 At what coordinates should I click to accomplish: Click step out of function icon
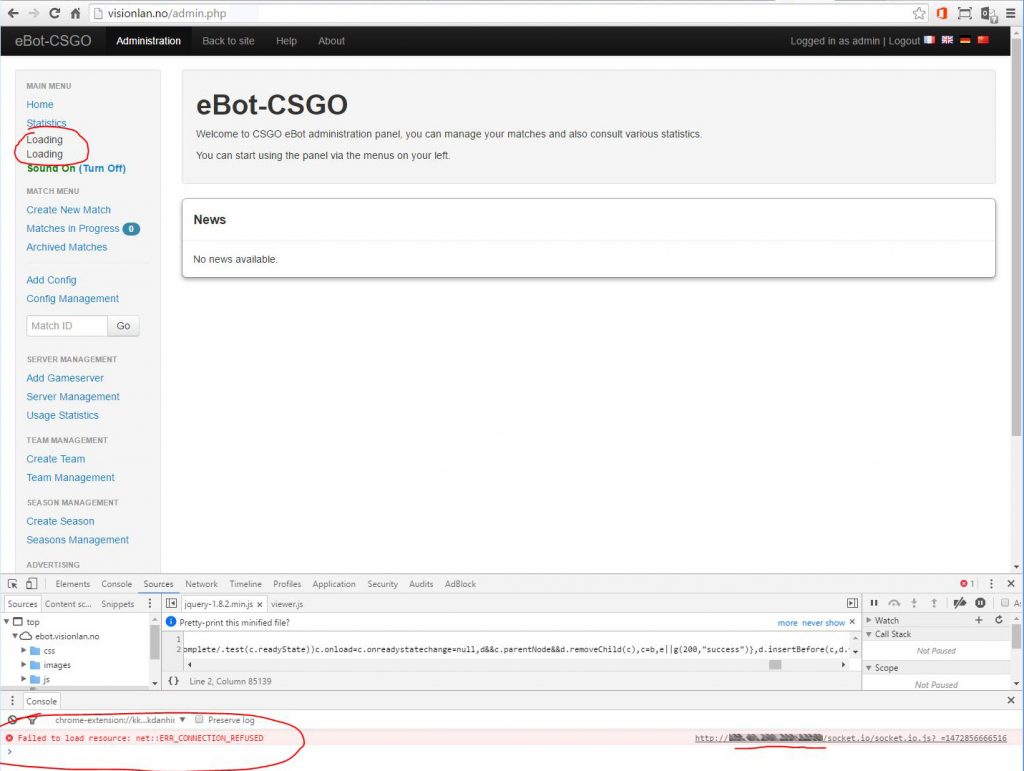(934, 603)
